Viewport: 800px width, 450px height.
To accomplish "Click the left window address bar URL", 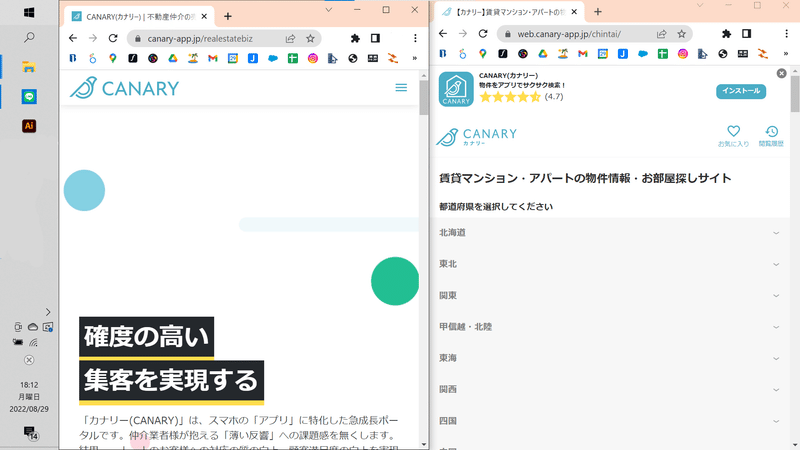I will (200, 39).
